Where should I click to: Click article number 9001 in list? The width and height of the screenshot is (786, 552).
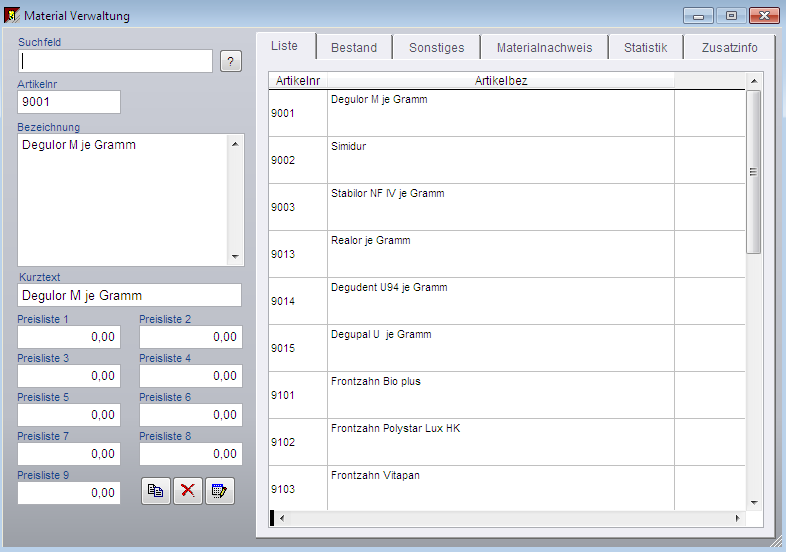(x=283, y=113)
